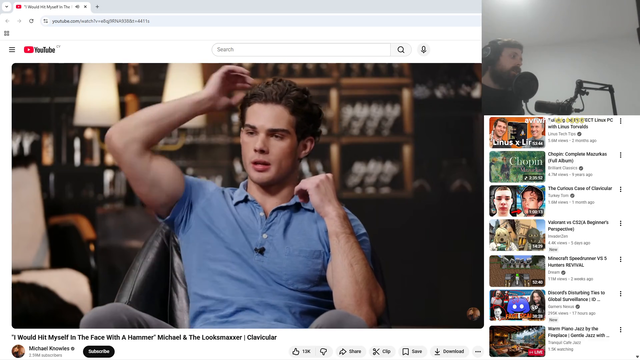Click the URL address bar

[x=261, y=21]
